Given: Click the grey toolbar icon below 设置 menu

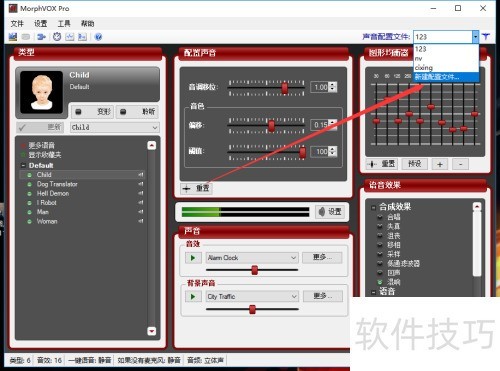Looking at the screenshot, I should pyautogui.click(x=26, y=37).
